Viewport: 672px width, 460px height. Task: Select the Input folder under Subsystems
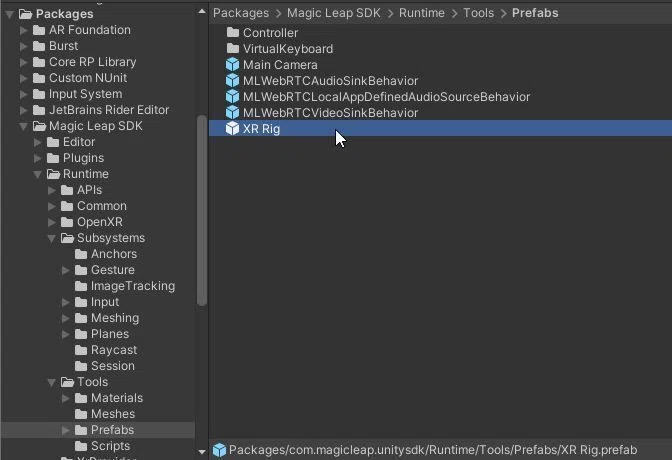click(x=105, y=302)
